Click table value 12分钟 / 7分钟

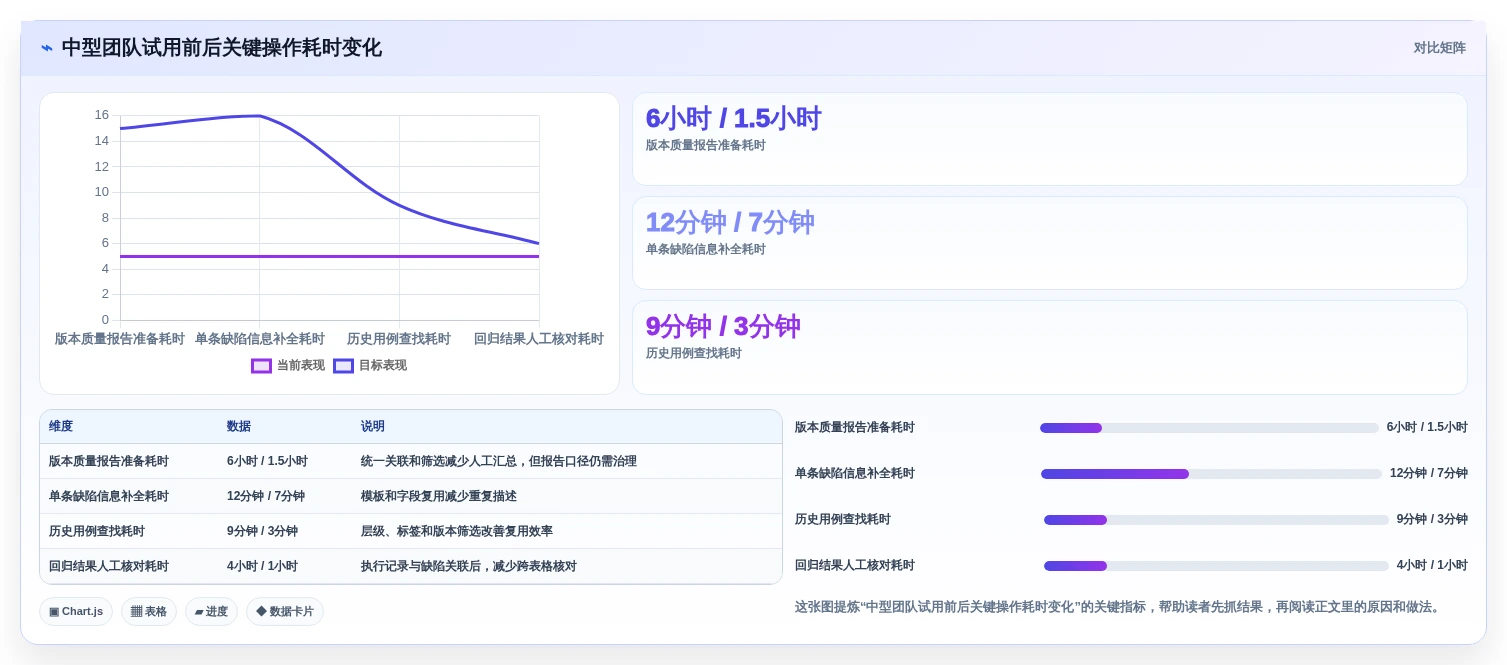pyautogui.click(x=266, y=496)
